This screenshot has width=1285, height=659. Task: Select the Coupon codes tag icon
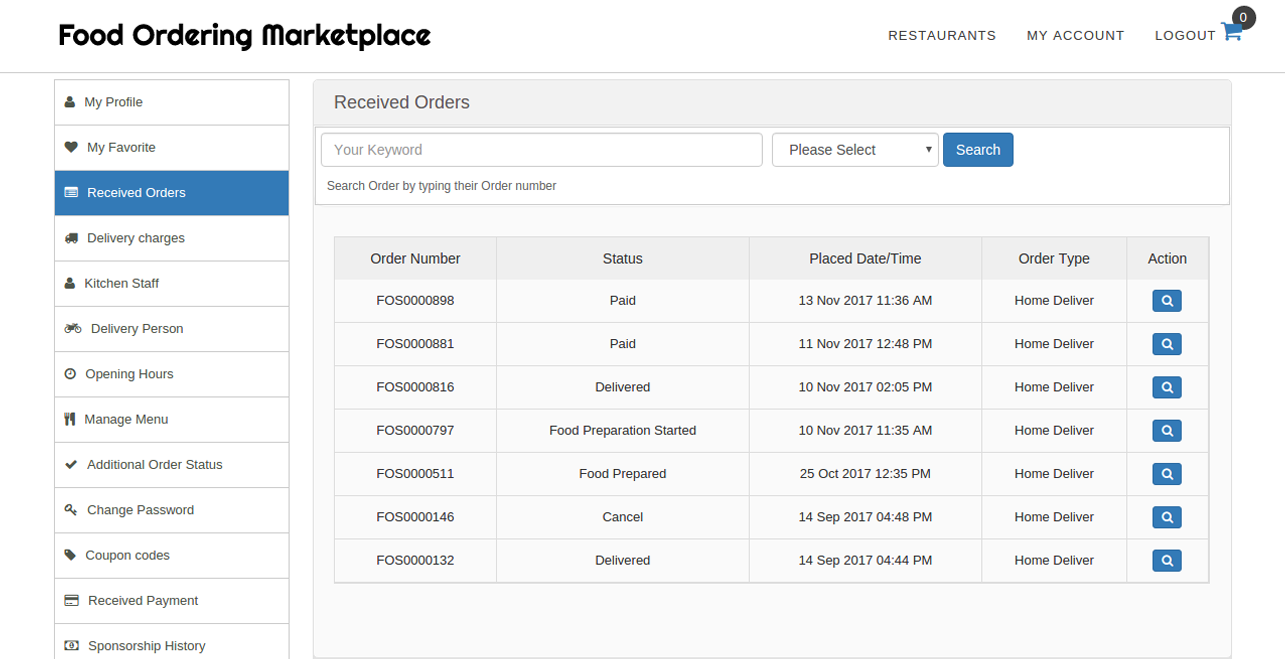tap(69, 555)
